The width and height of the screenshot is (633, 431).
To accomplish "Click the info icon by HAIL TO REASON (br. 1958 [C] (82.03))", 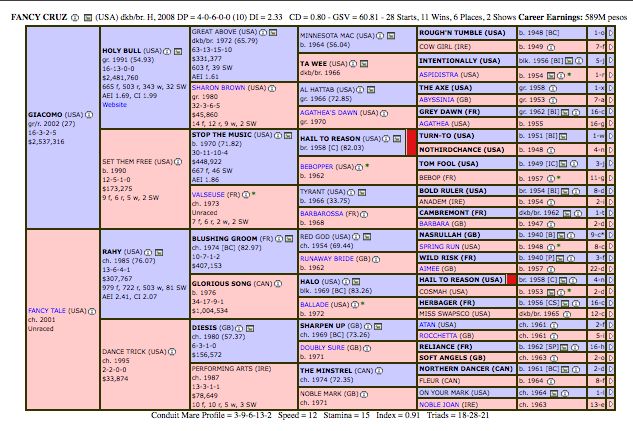I will (386, 139).
